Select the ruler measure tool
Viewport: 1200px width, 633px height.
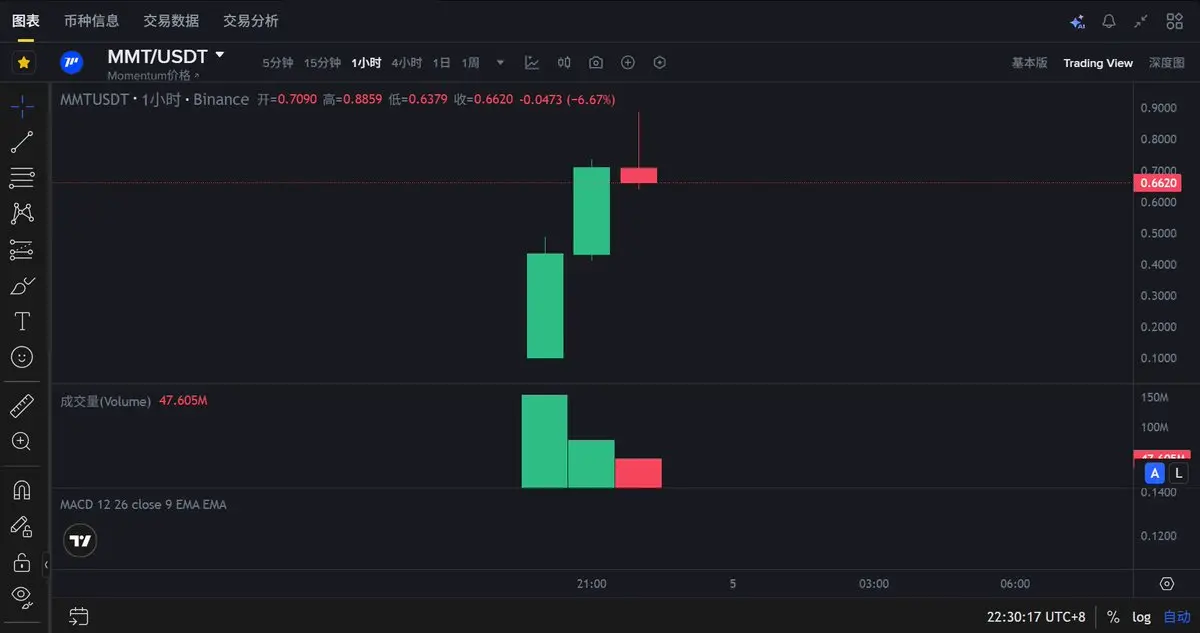(x=22, y=406)
